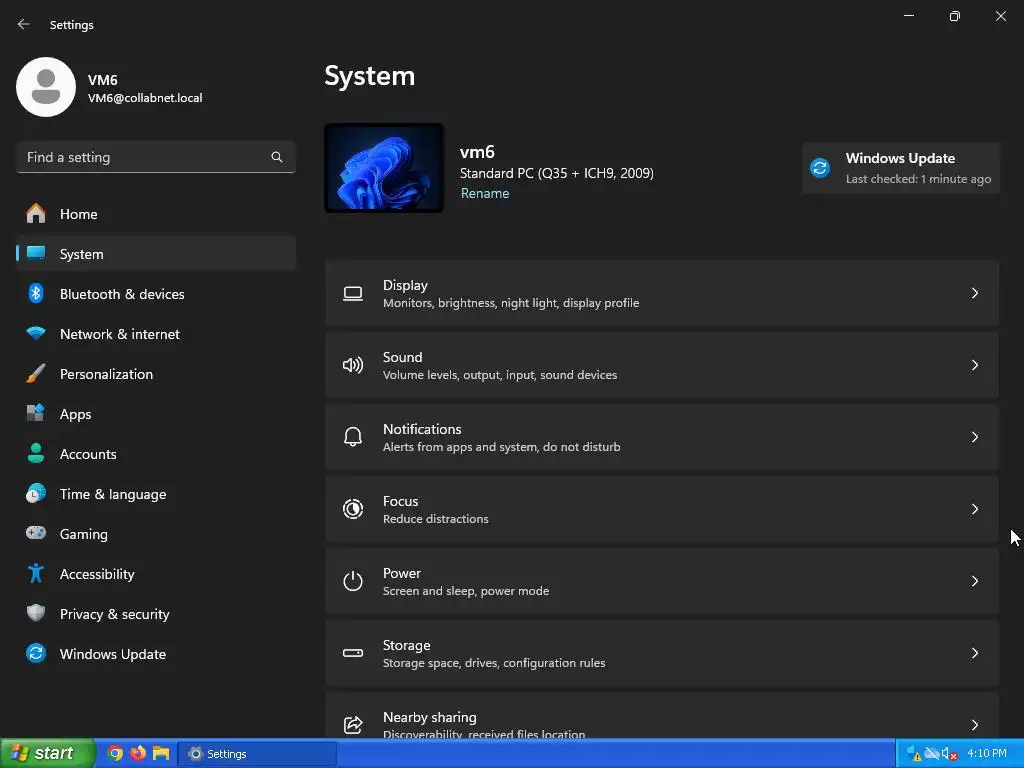Click the back arrow at top left
The height and width of the screenshot is (768, 1024).
tap(24, 24)
